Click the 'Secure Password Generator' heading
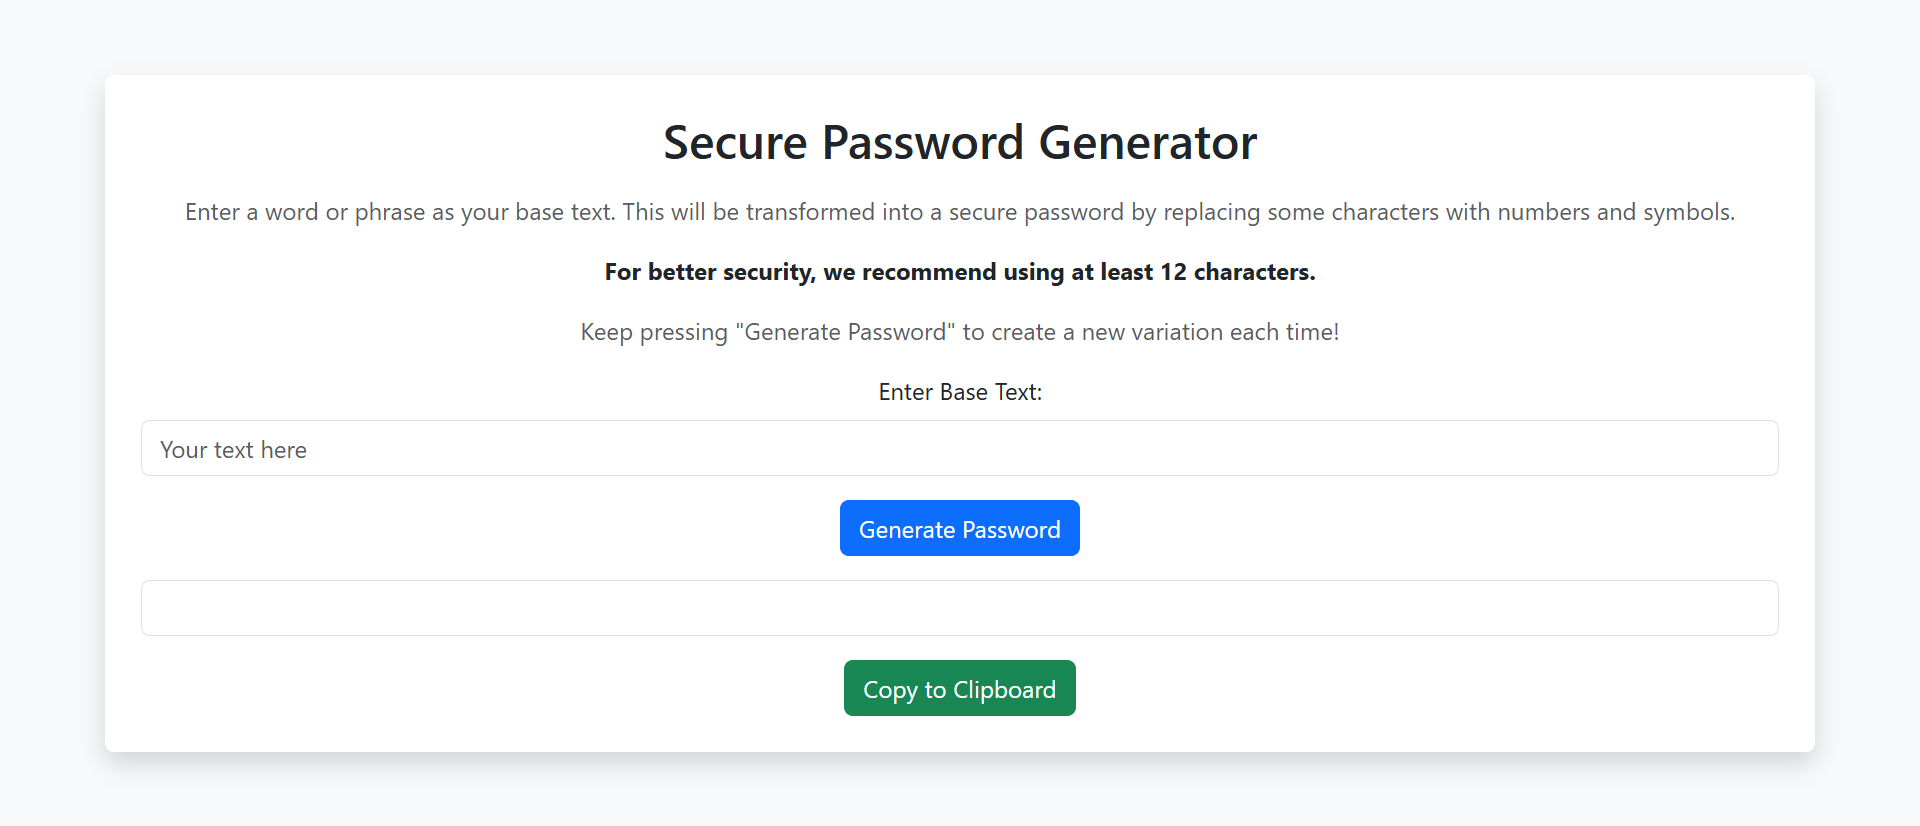The image size is (1920, 826). point(959,142)
